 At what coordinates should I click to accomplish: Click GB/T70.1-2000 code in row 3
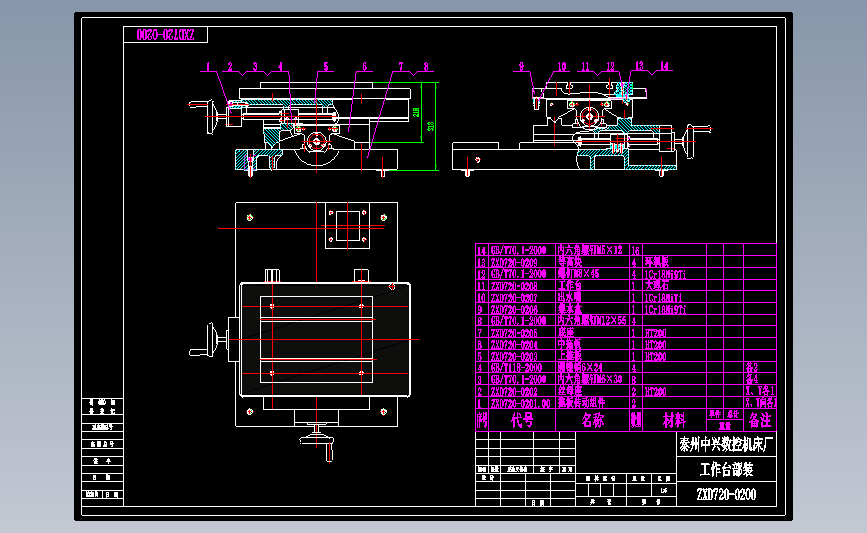(519, 380)
